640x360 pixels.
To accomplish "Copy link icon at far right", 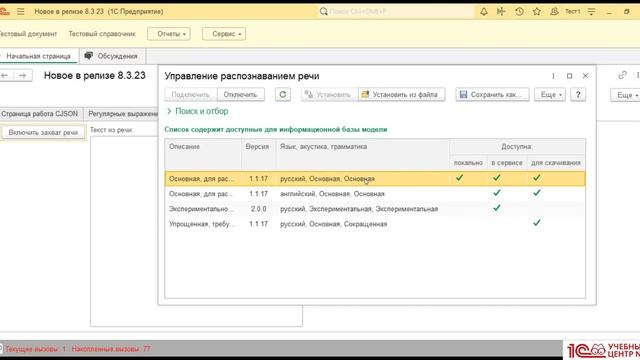I will point(622,75).
